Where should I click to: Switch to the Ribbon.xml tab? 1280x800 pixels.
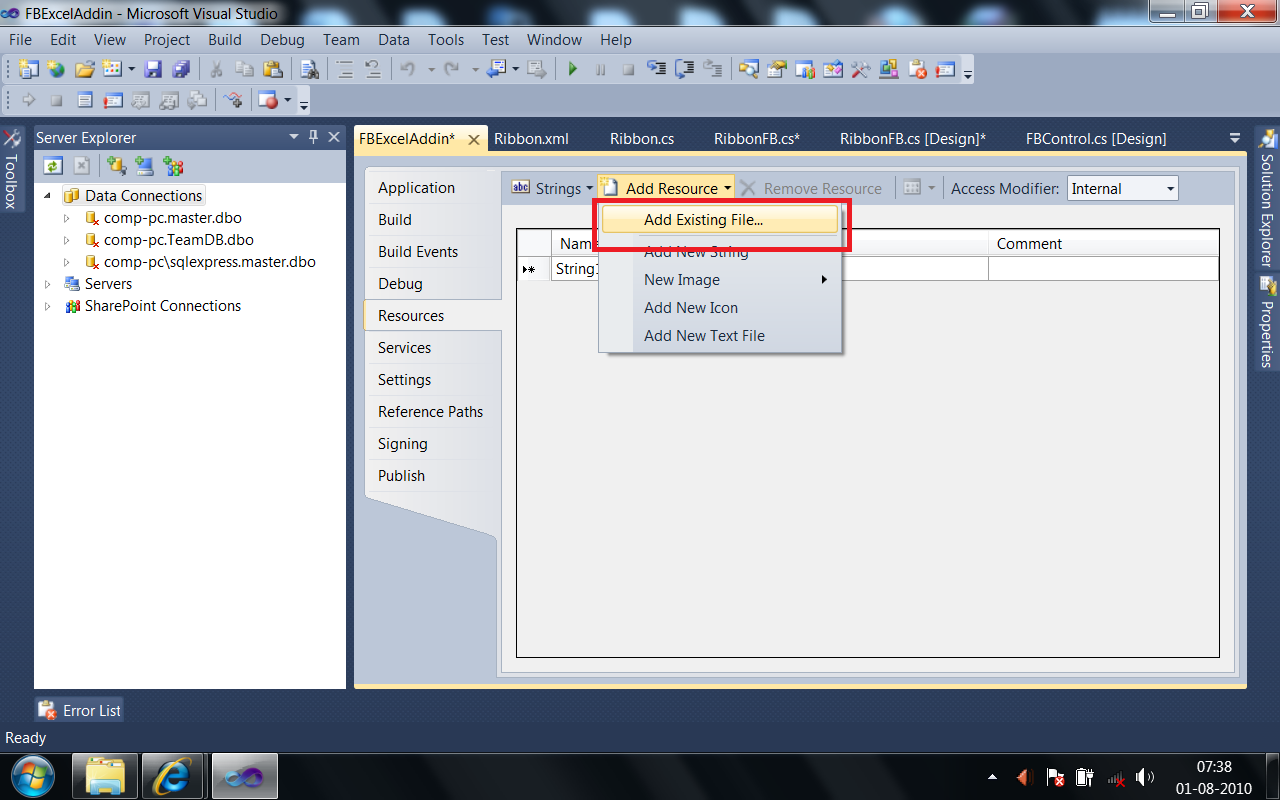531,139
